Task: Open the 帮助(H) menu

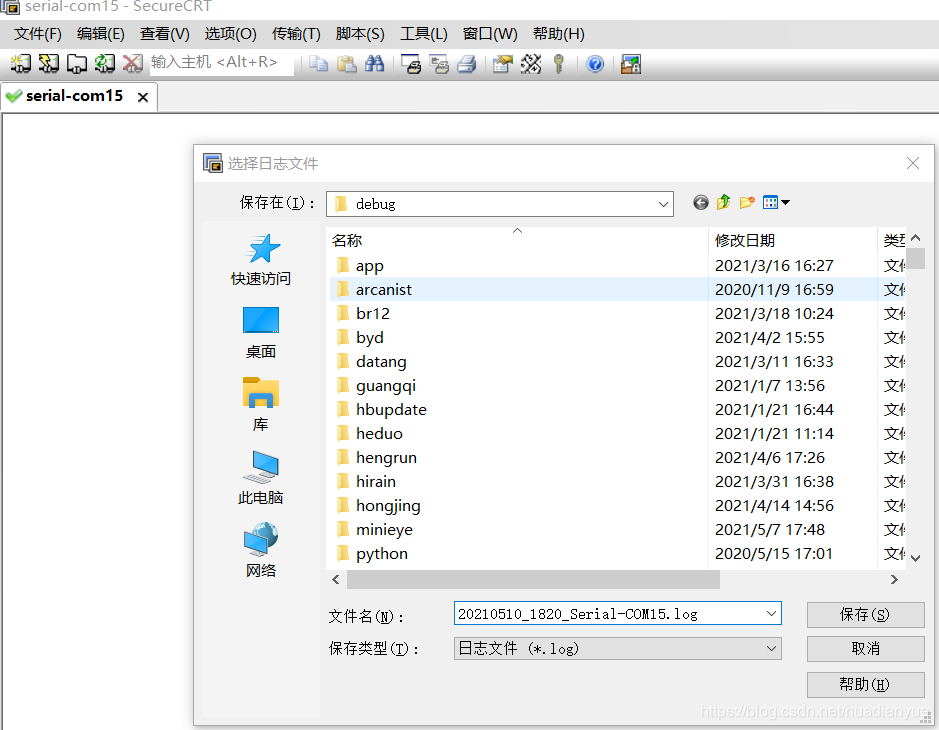Action: (559, 34)
